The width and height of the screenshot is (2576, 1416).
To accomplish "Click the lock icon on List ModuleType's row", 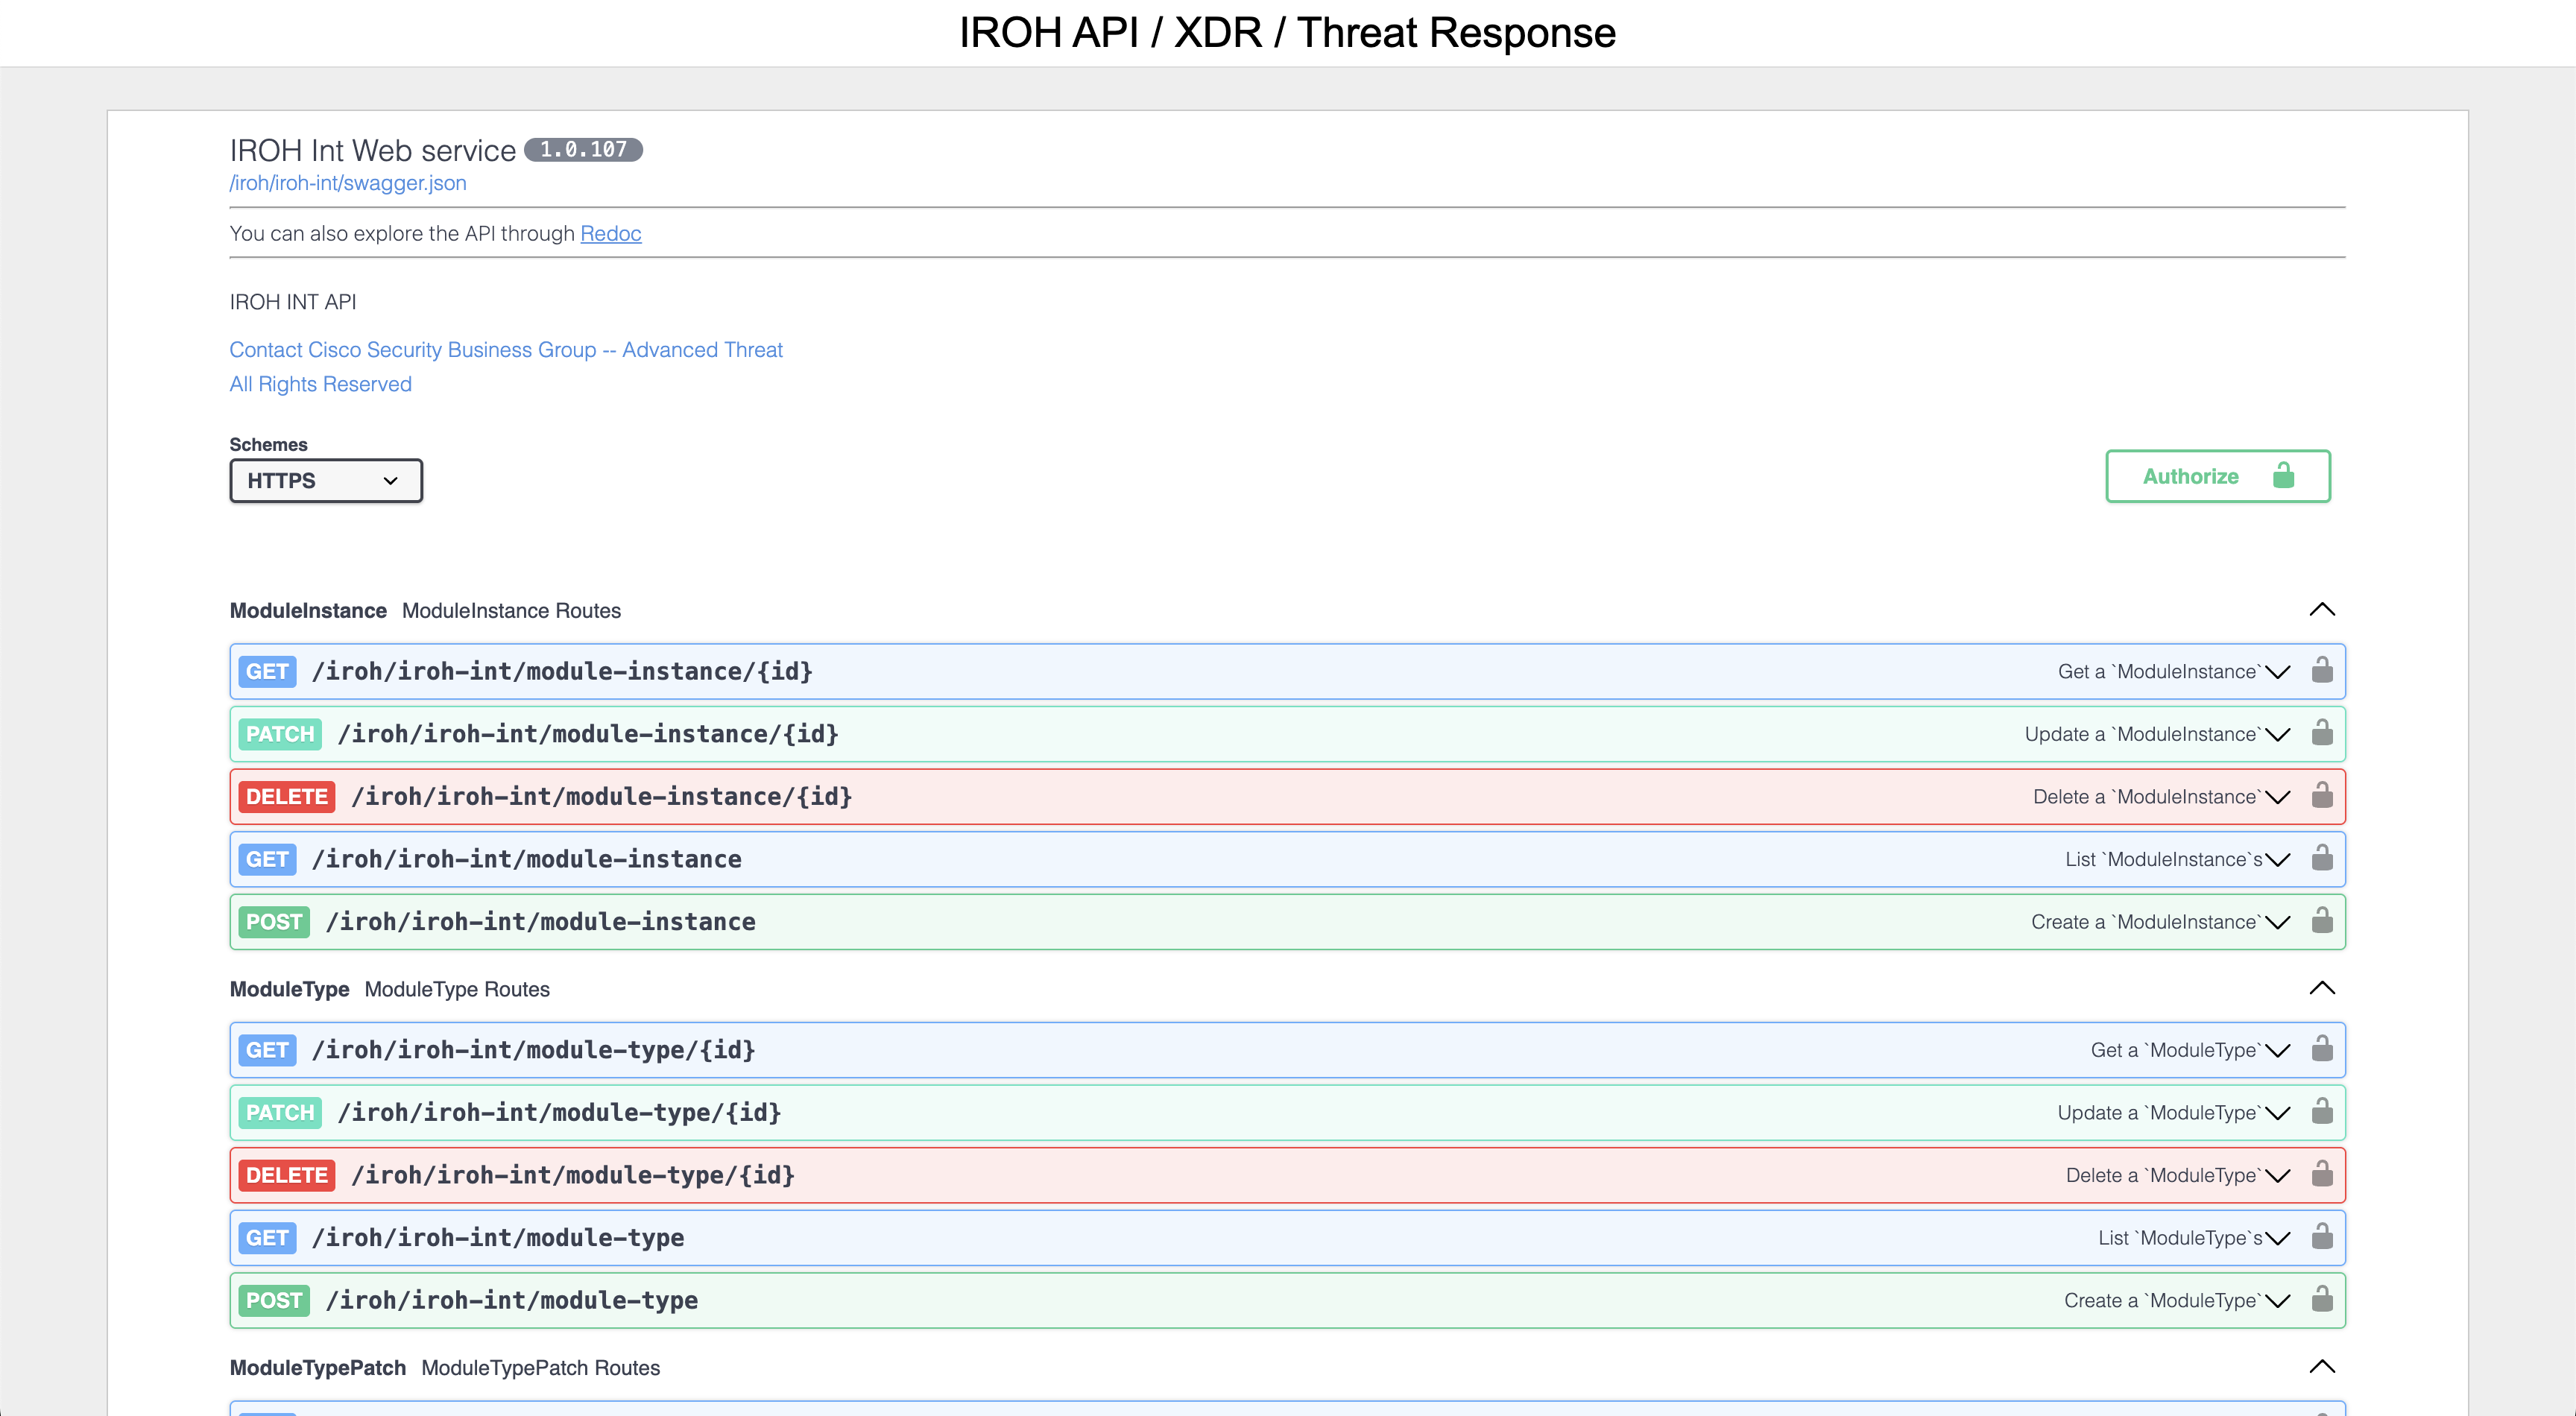I will coord(2323,1237).
